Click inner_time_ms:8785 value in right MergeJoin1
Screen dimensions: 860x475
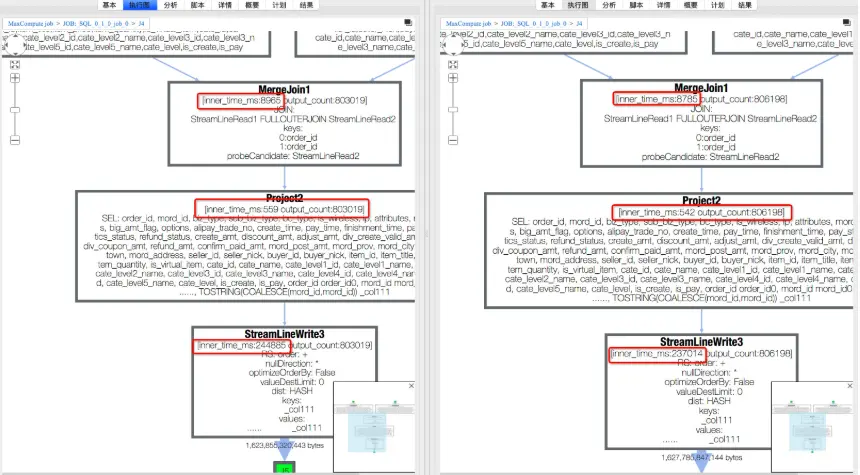tap(657, 99)
